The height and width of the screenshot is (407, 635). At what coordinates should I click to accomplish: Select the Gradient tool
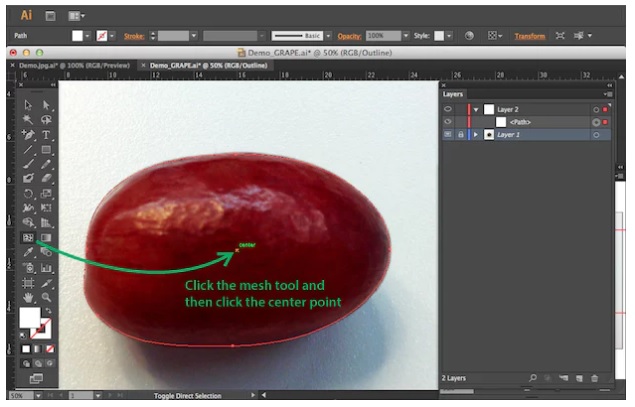(x=46, y=238)
